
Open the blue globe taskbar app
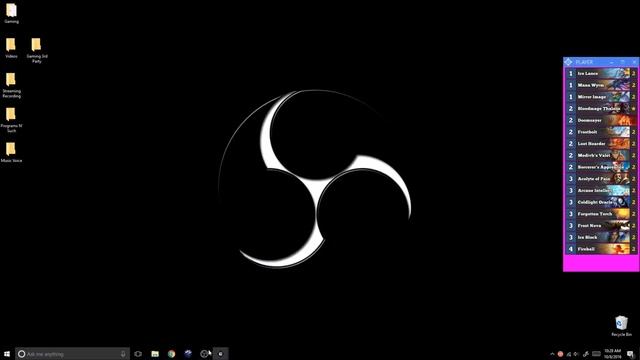[x=188, y=354]
